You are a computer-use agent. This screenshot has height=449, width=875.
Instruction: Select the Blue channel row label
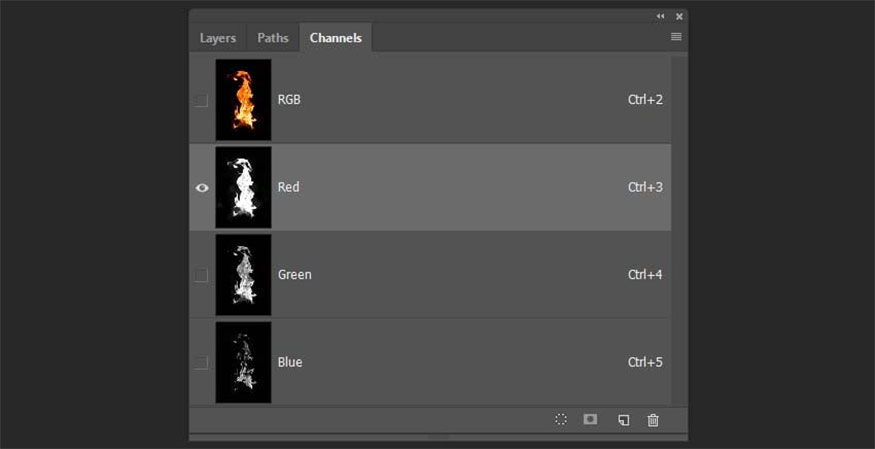tap(290, 362)
